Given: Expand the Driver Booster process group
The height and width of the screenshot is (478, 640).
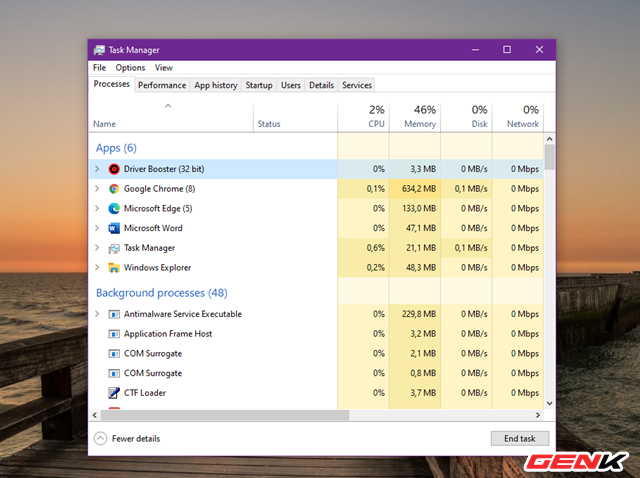Looking at the screenshot, I should (97, 169).
